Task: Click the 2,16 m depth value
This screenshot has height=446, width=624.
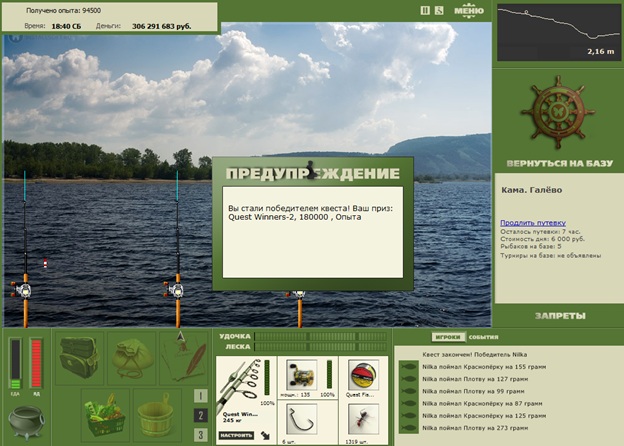Action: tap(601, 51)
